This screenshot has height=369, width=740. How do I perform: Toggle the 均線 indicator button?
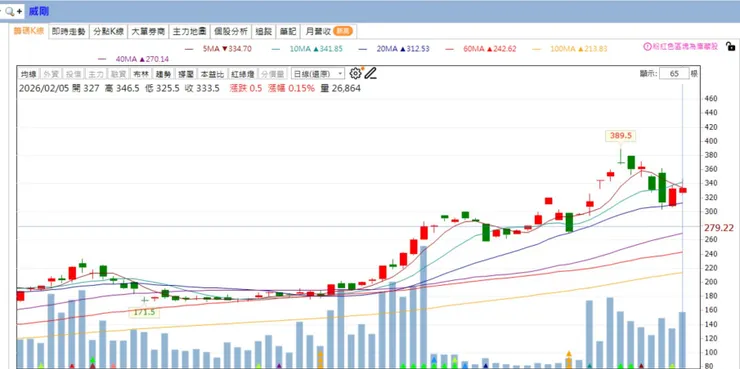tap(29, 74)
